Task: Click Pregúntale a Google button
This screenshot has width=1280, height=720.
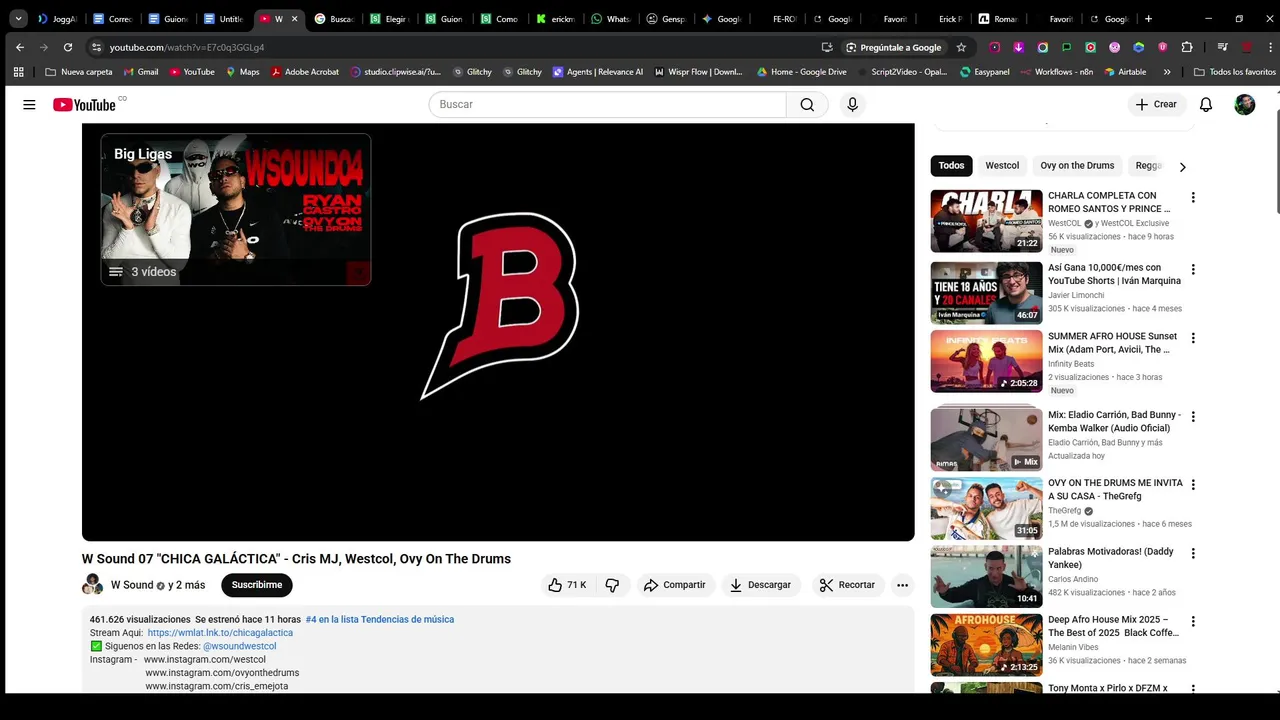Action: tap(893, 47)
